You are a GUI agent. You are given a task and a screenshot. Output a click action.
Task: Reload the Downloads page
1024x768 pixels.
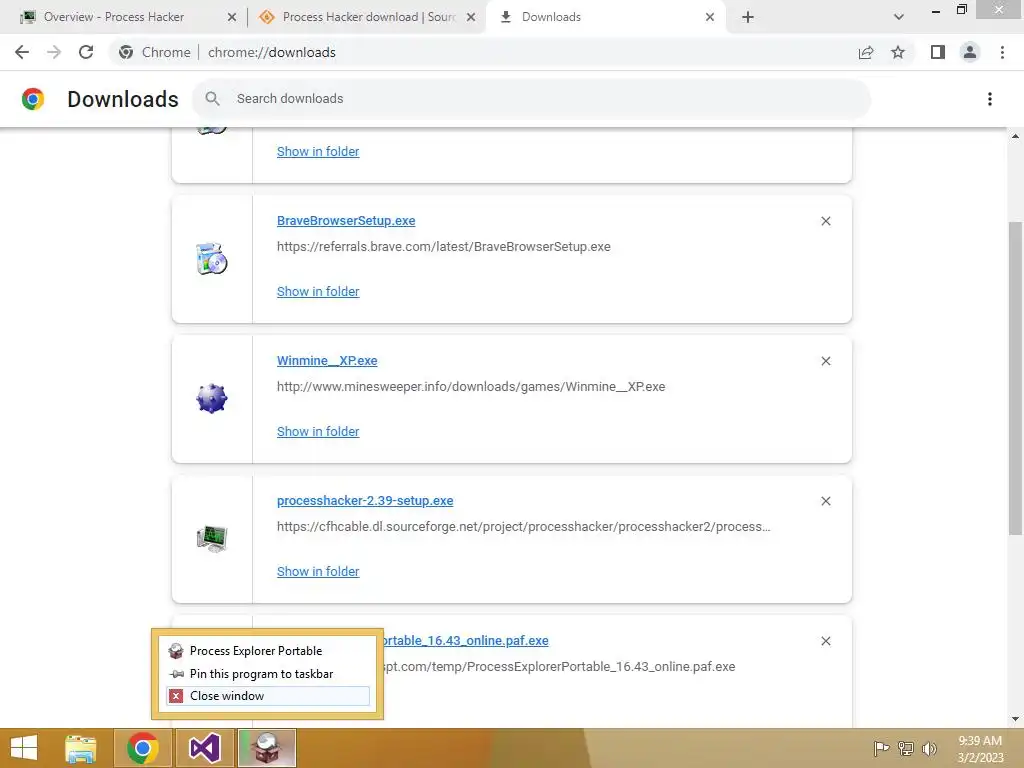click(86, 52)
